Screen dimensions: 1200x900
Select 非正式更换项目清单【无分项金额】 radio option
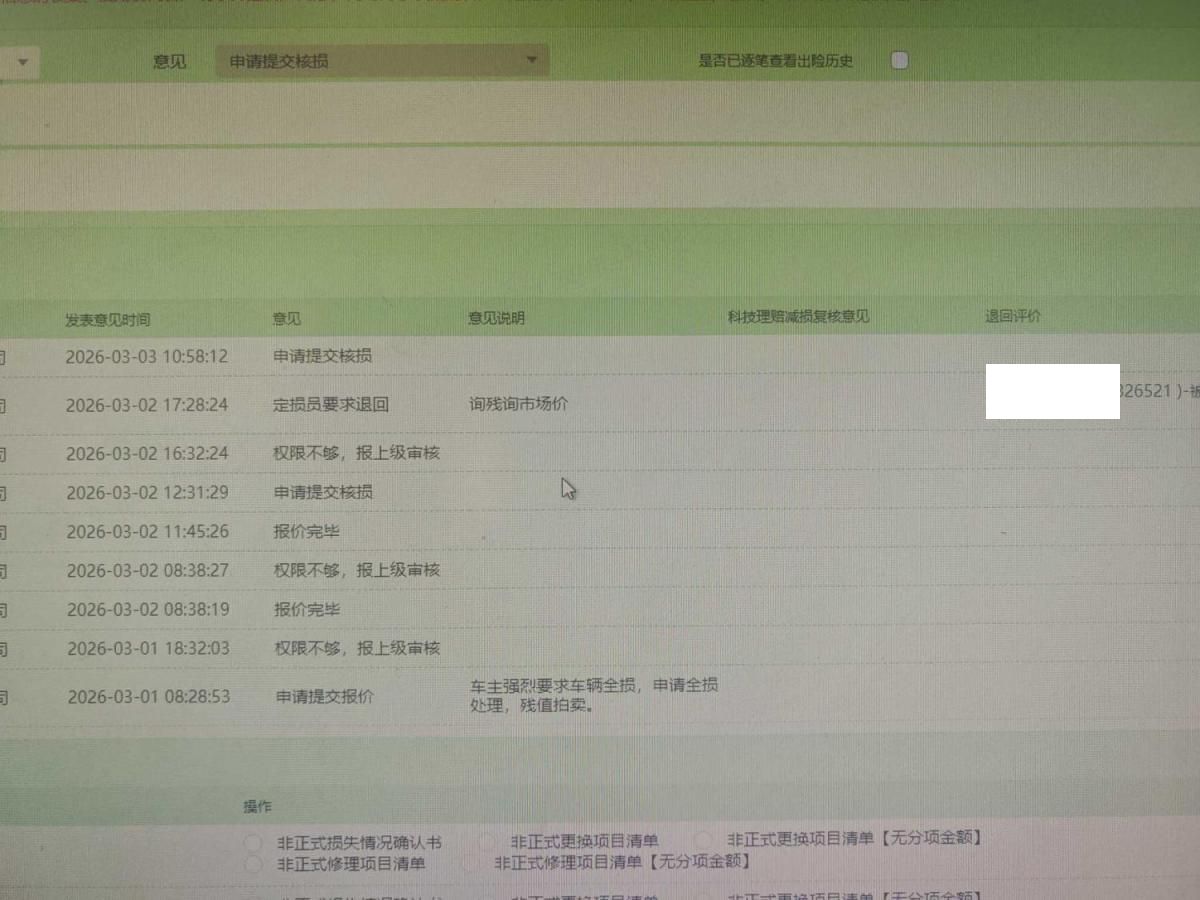[704, 839]
